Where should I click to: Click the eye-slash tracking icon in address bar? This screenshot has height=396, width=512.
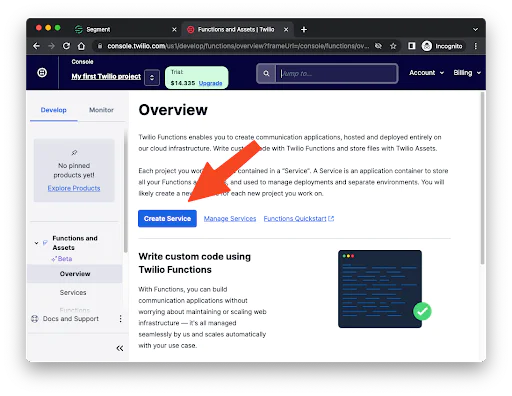pyautogui.click(x=378, y=46)
